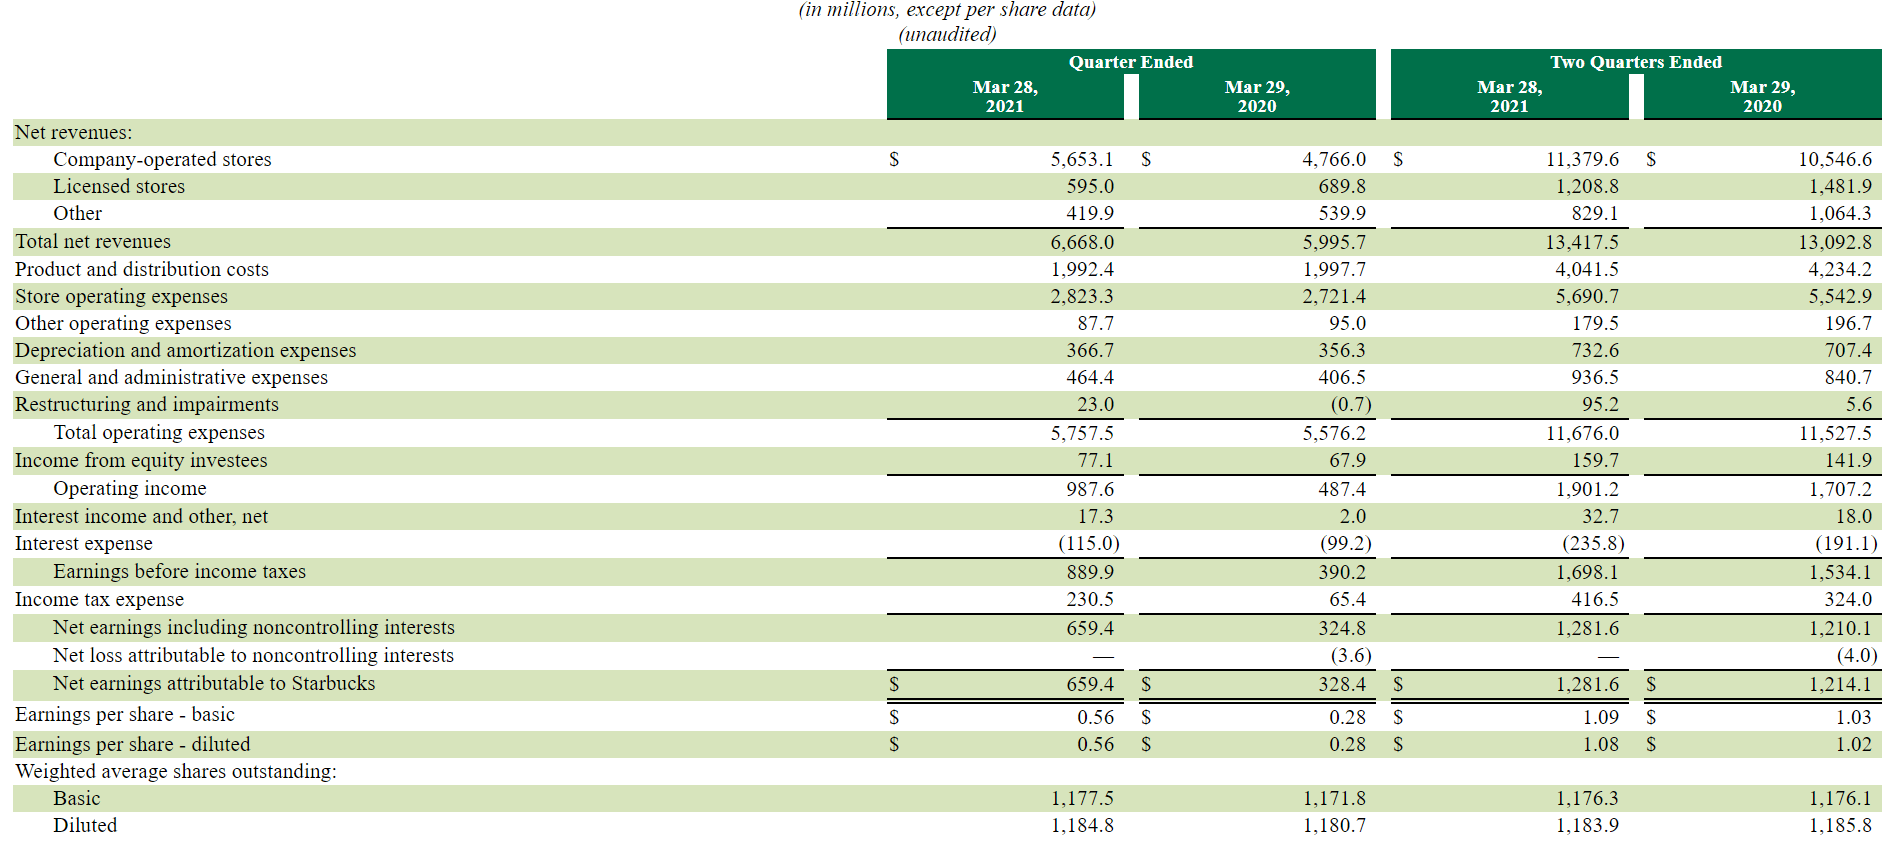Click the 'Total net revenues' label

coord(93,241)
